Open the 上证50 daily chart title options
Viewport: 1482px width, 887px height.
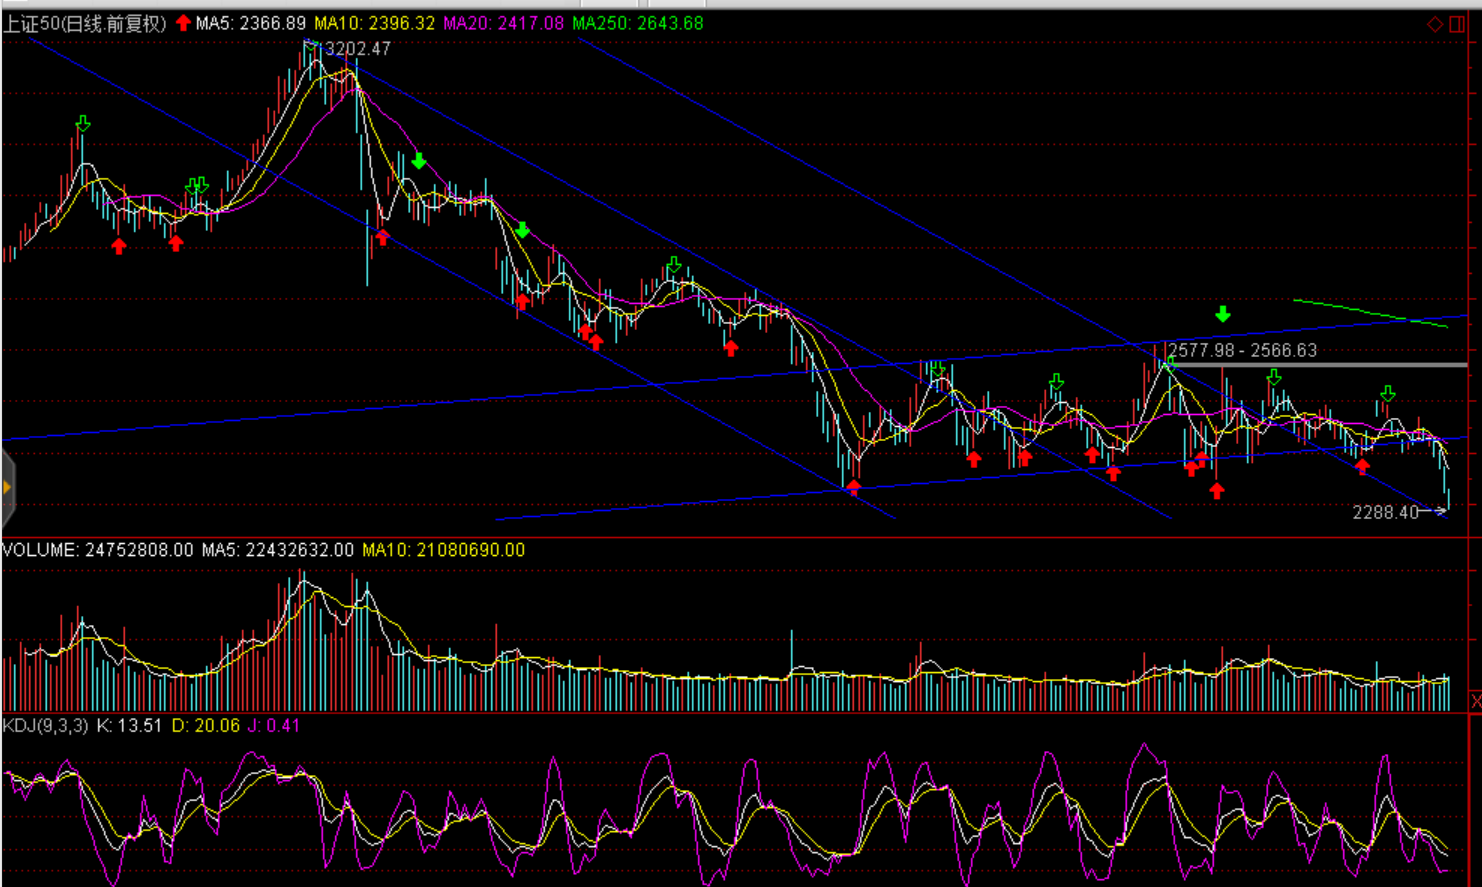(x=84, y=23)
